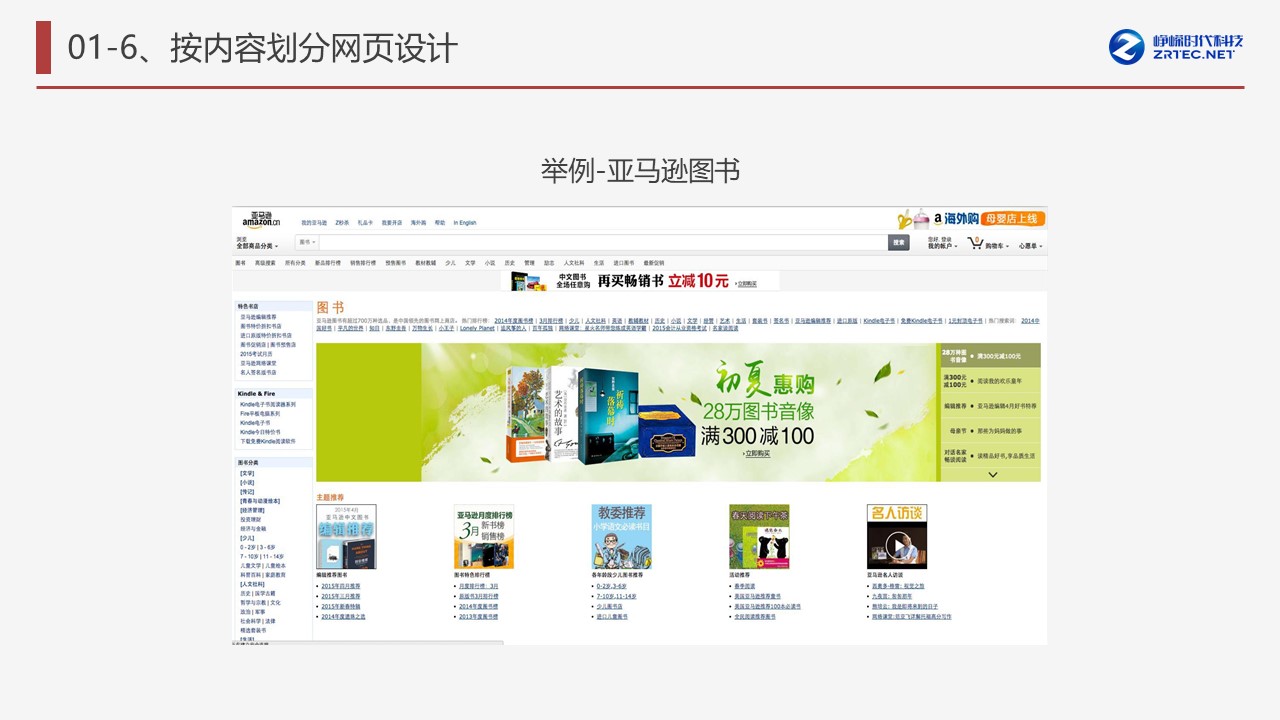Open the 春天阅读下午茶 thumbnail

coord(759,537)
